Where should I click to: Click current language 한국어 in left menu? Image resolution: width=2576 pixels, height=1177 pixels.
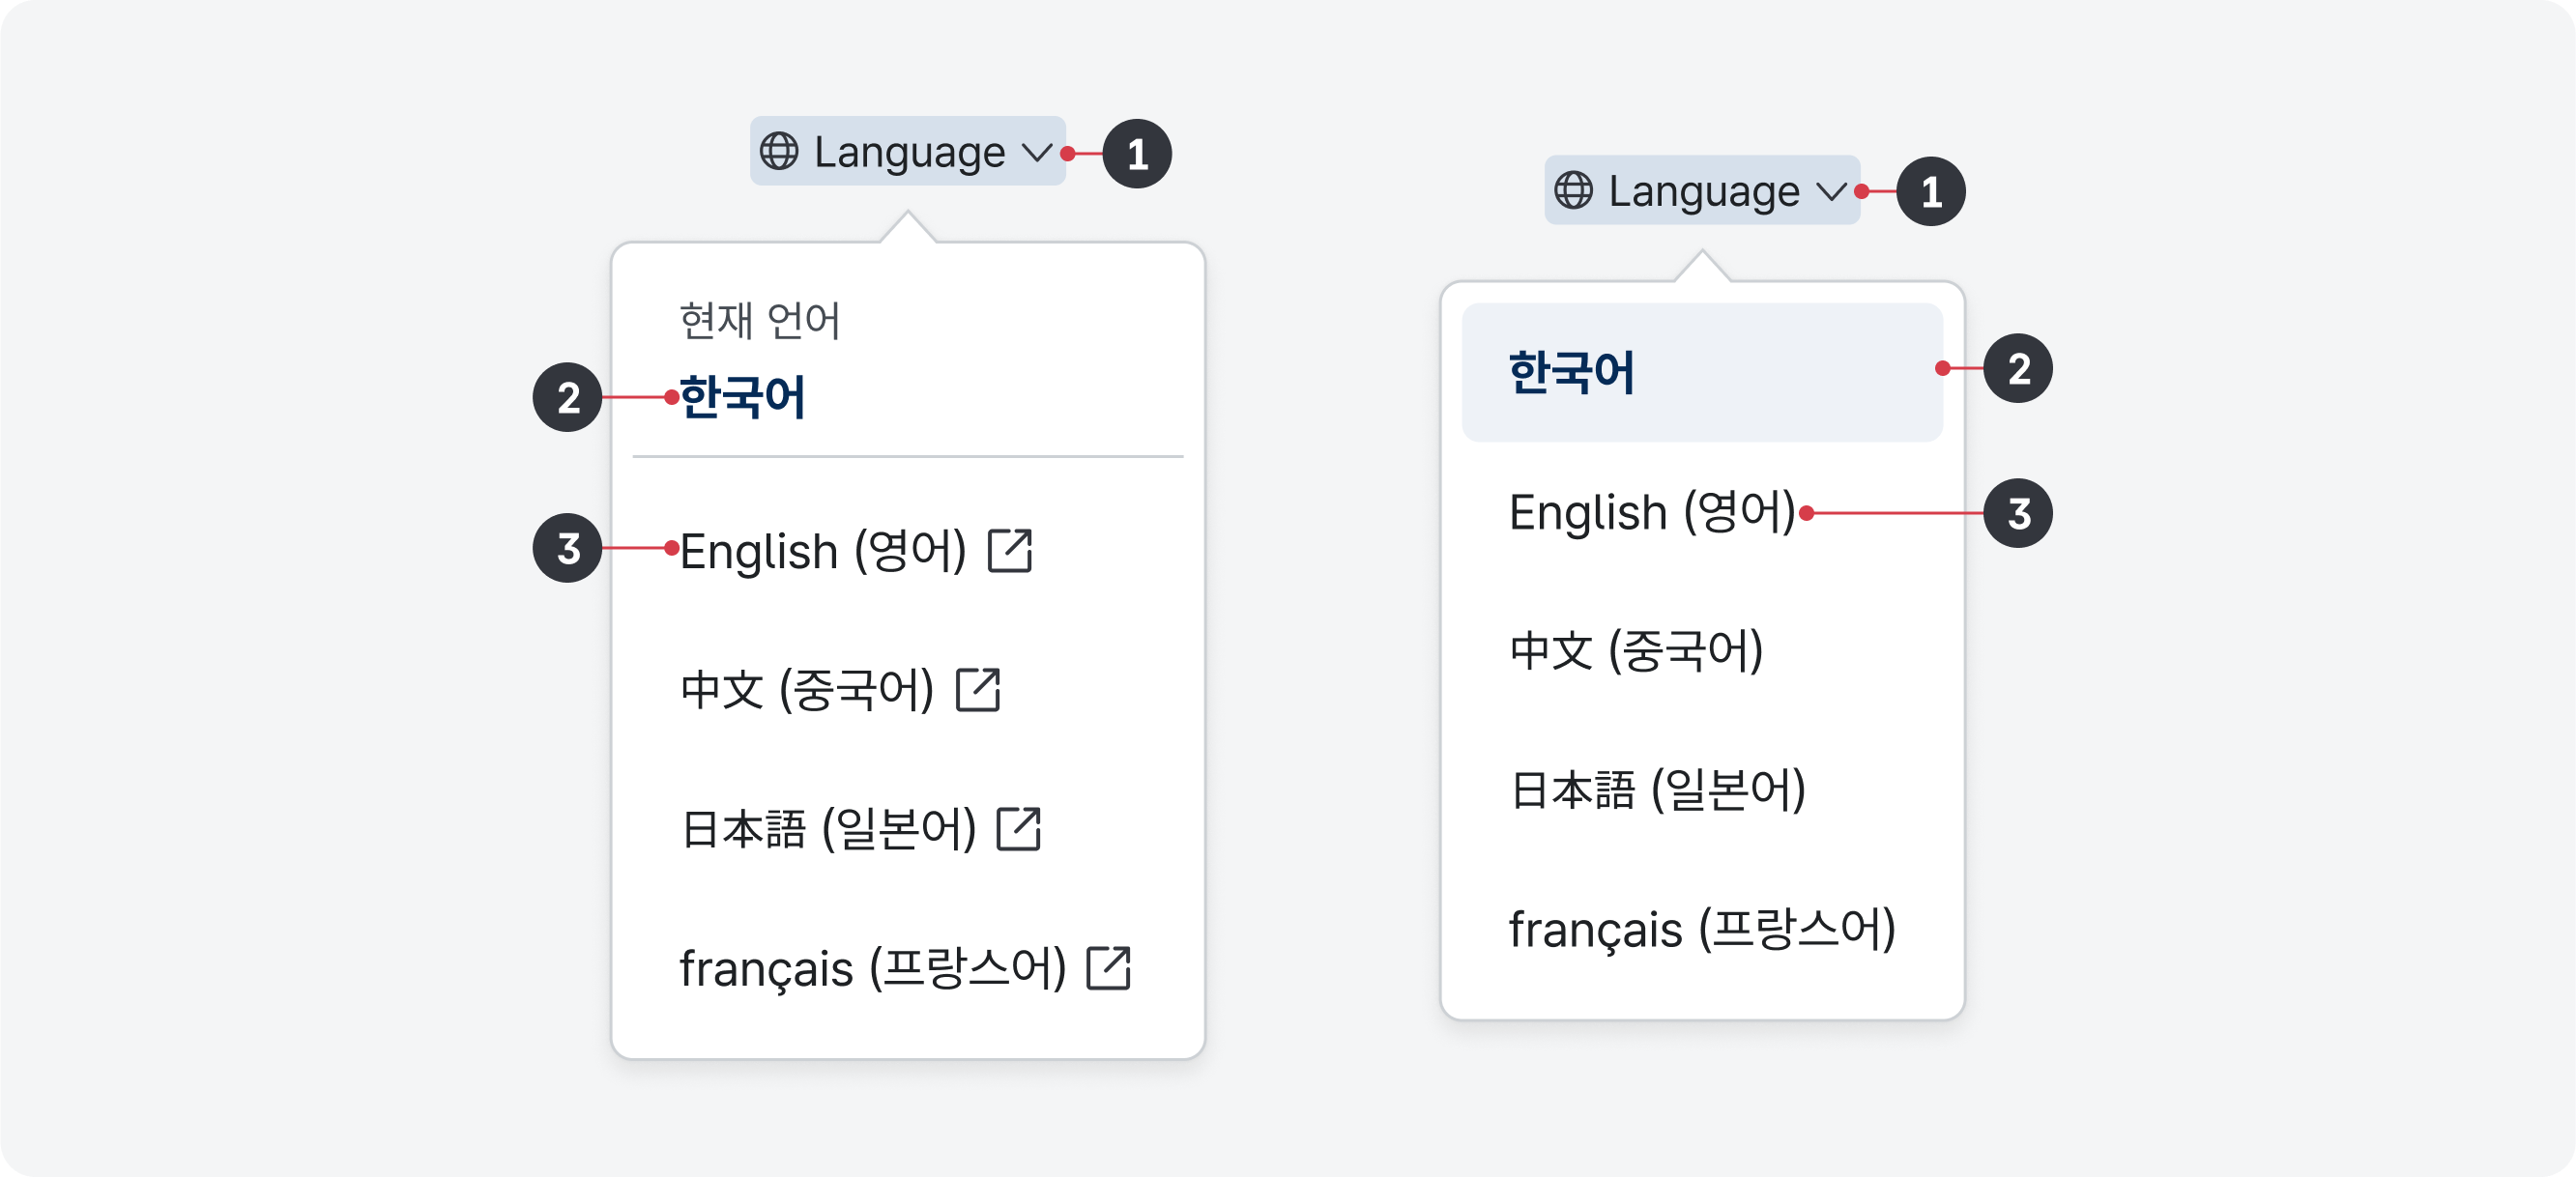(x=742, y=398)
